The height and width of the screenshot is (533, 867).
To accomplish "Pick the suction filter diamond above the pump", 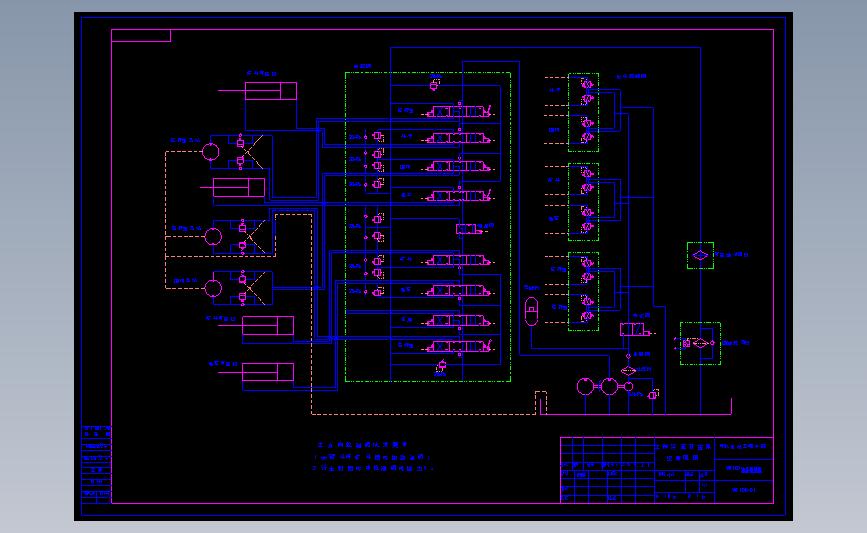I will [x=628, y=370].
